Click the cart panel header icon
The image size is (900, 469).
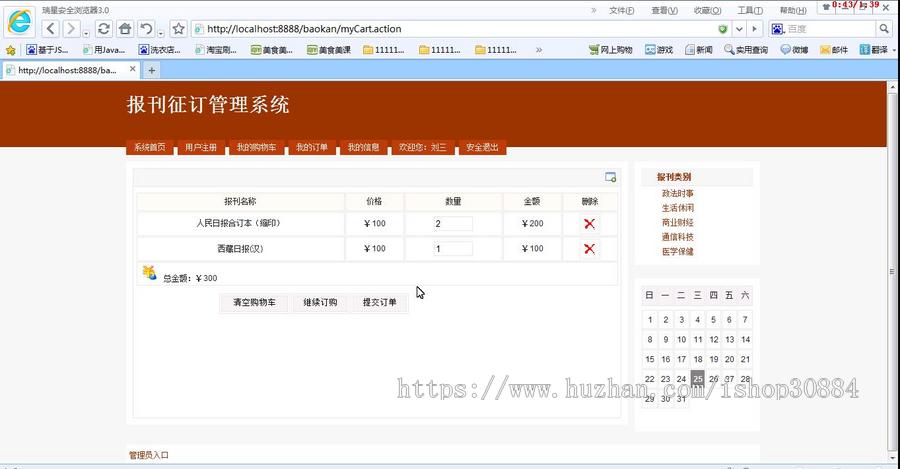point(611,177)
